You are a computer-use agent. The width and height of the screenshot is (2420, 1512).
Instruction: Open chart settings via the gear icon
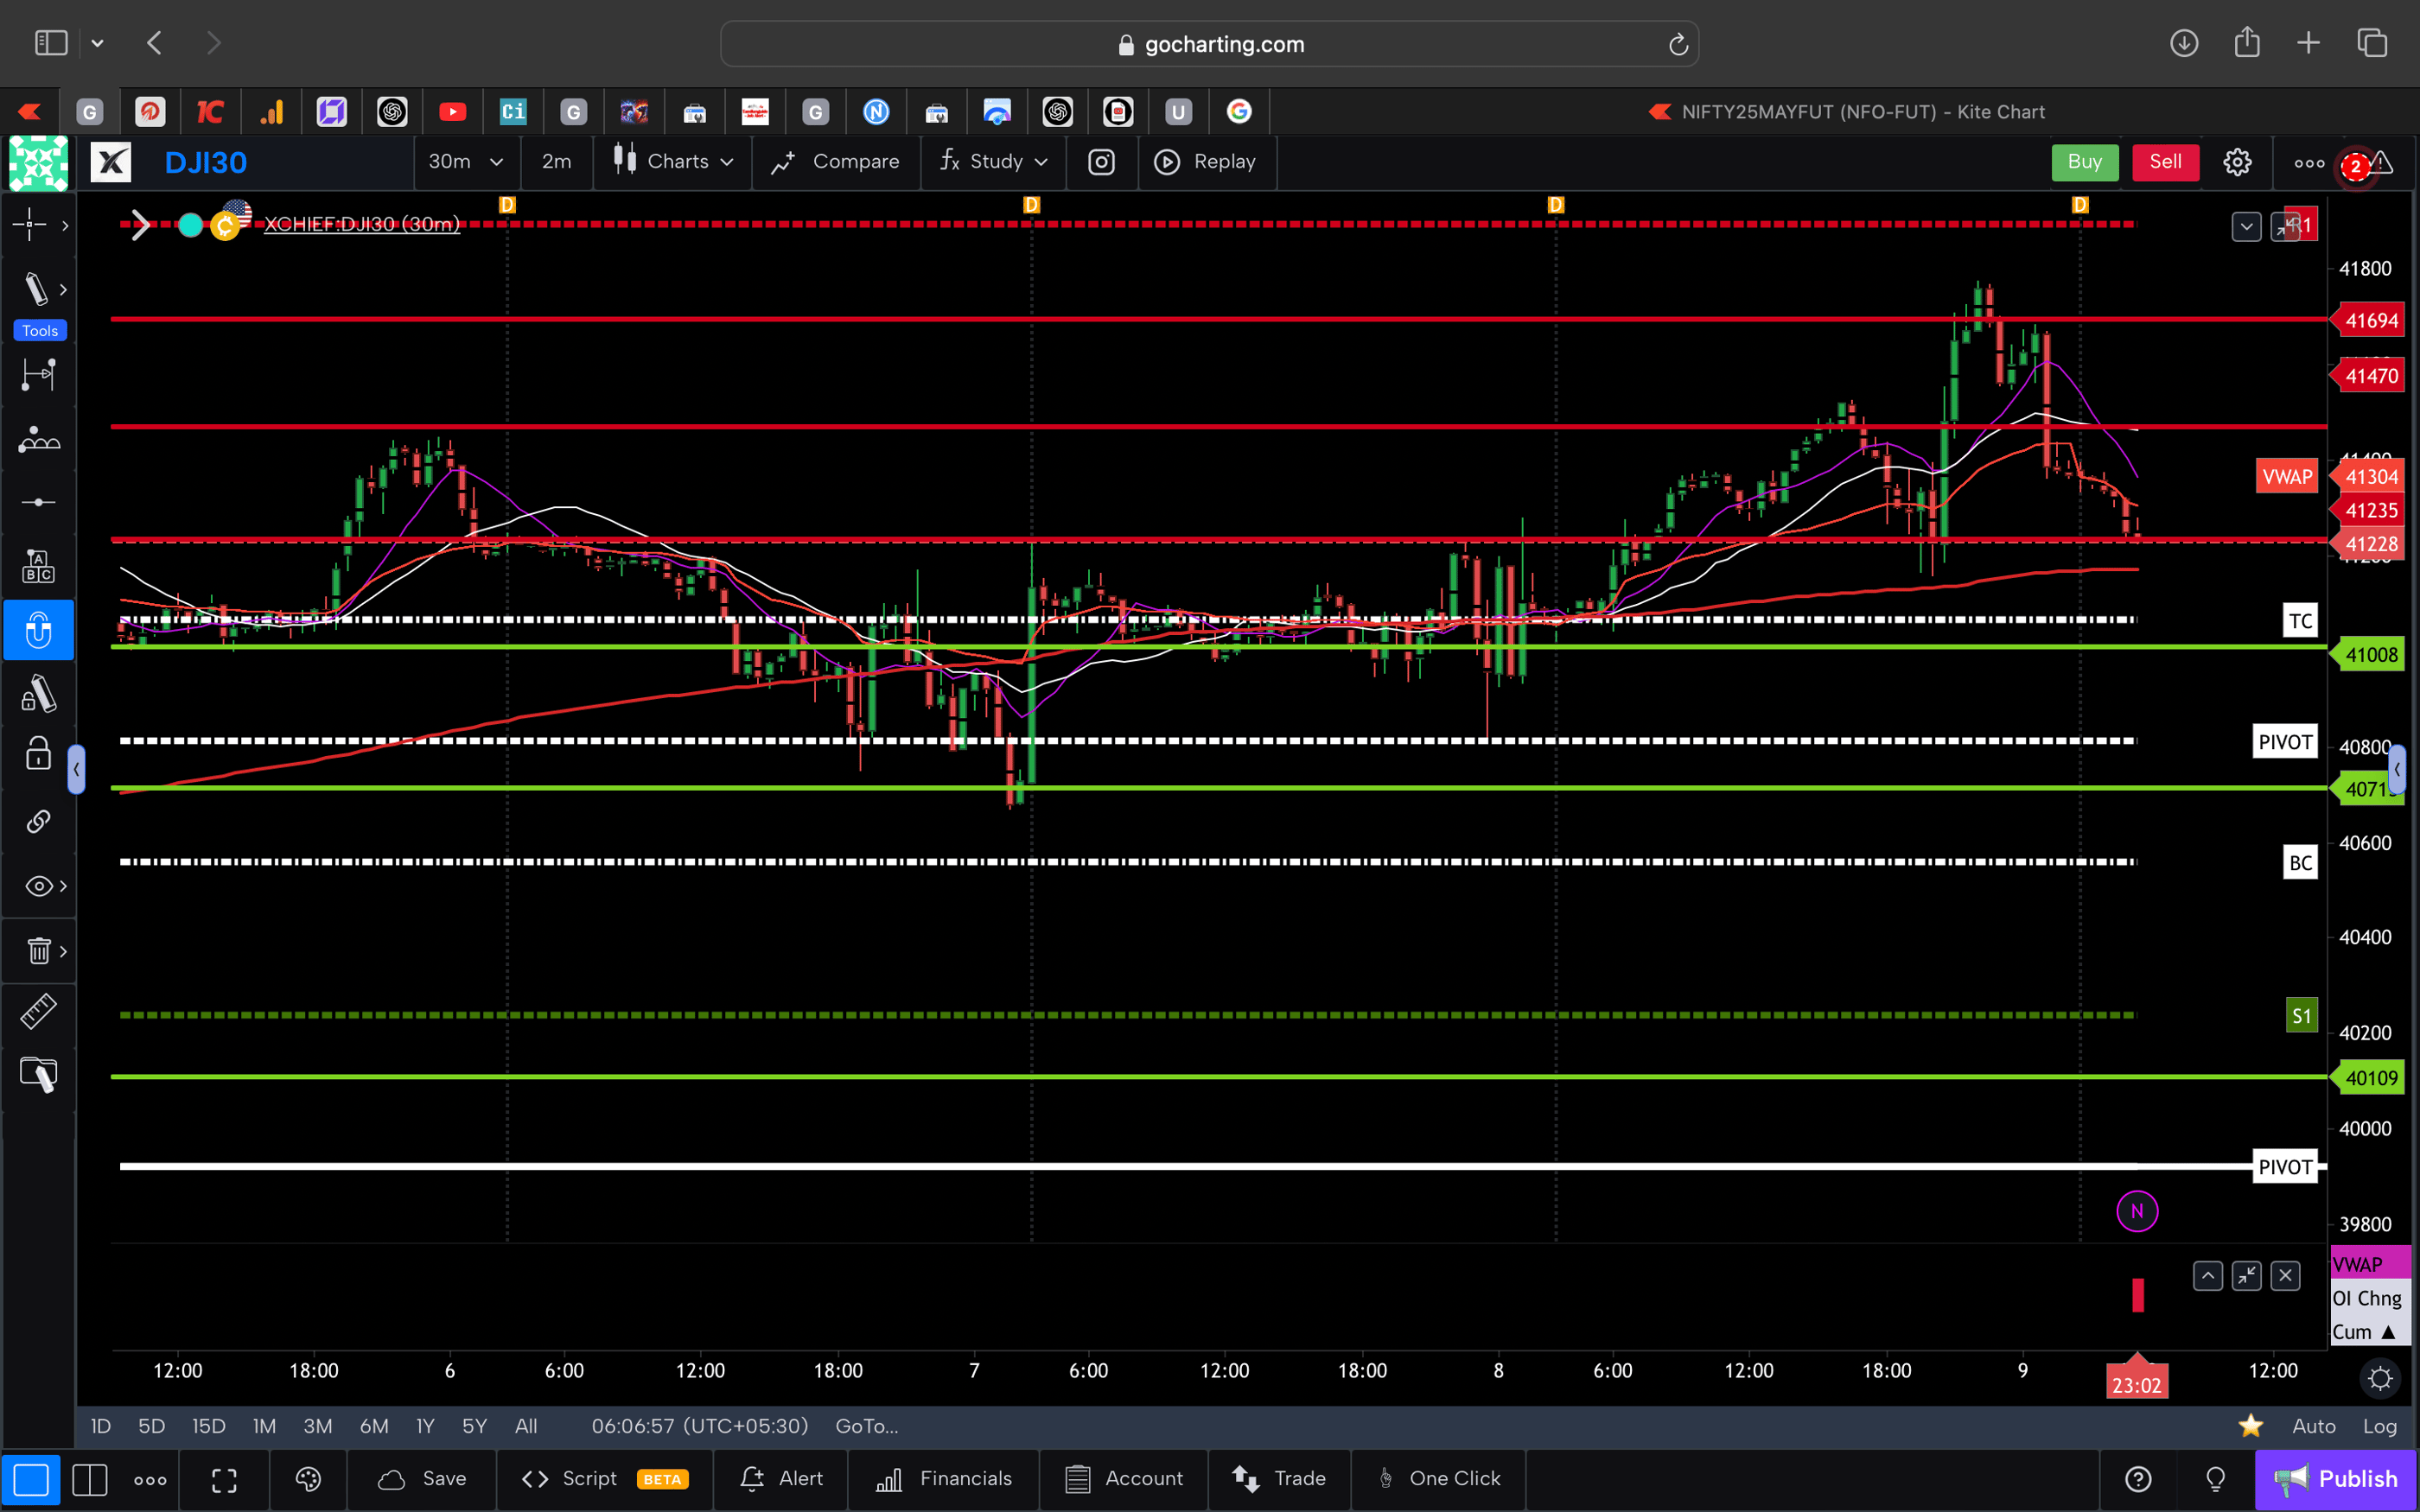pos(2237,161)
